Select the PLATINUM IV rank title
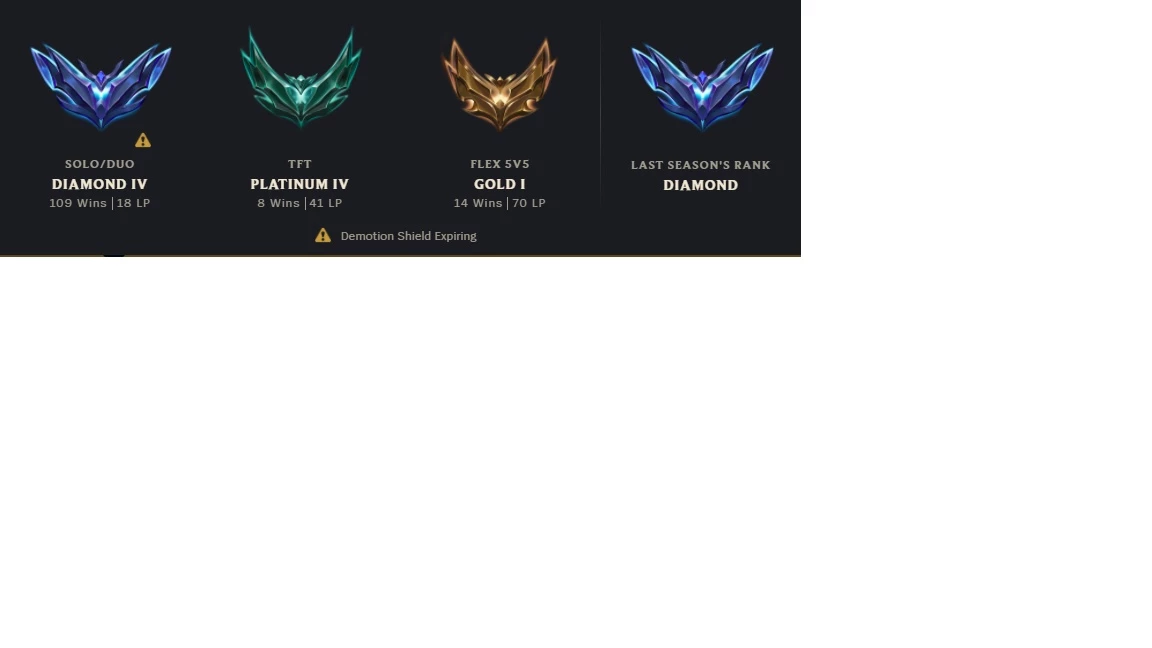Viewport: 1152px width, 648px height. coord(300,184)
